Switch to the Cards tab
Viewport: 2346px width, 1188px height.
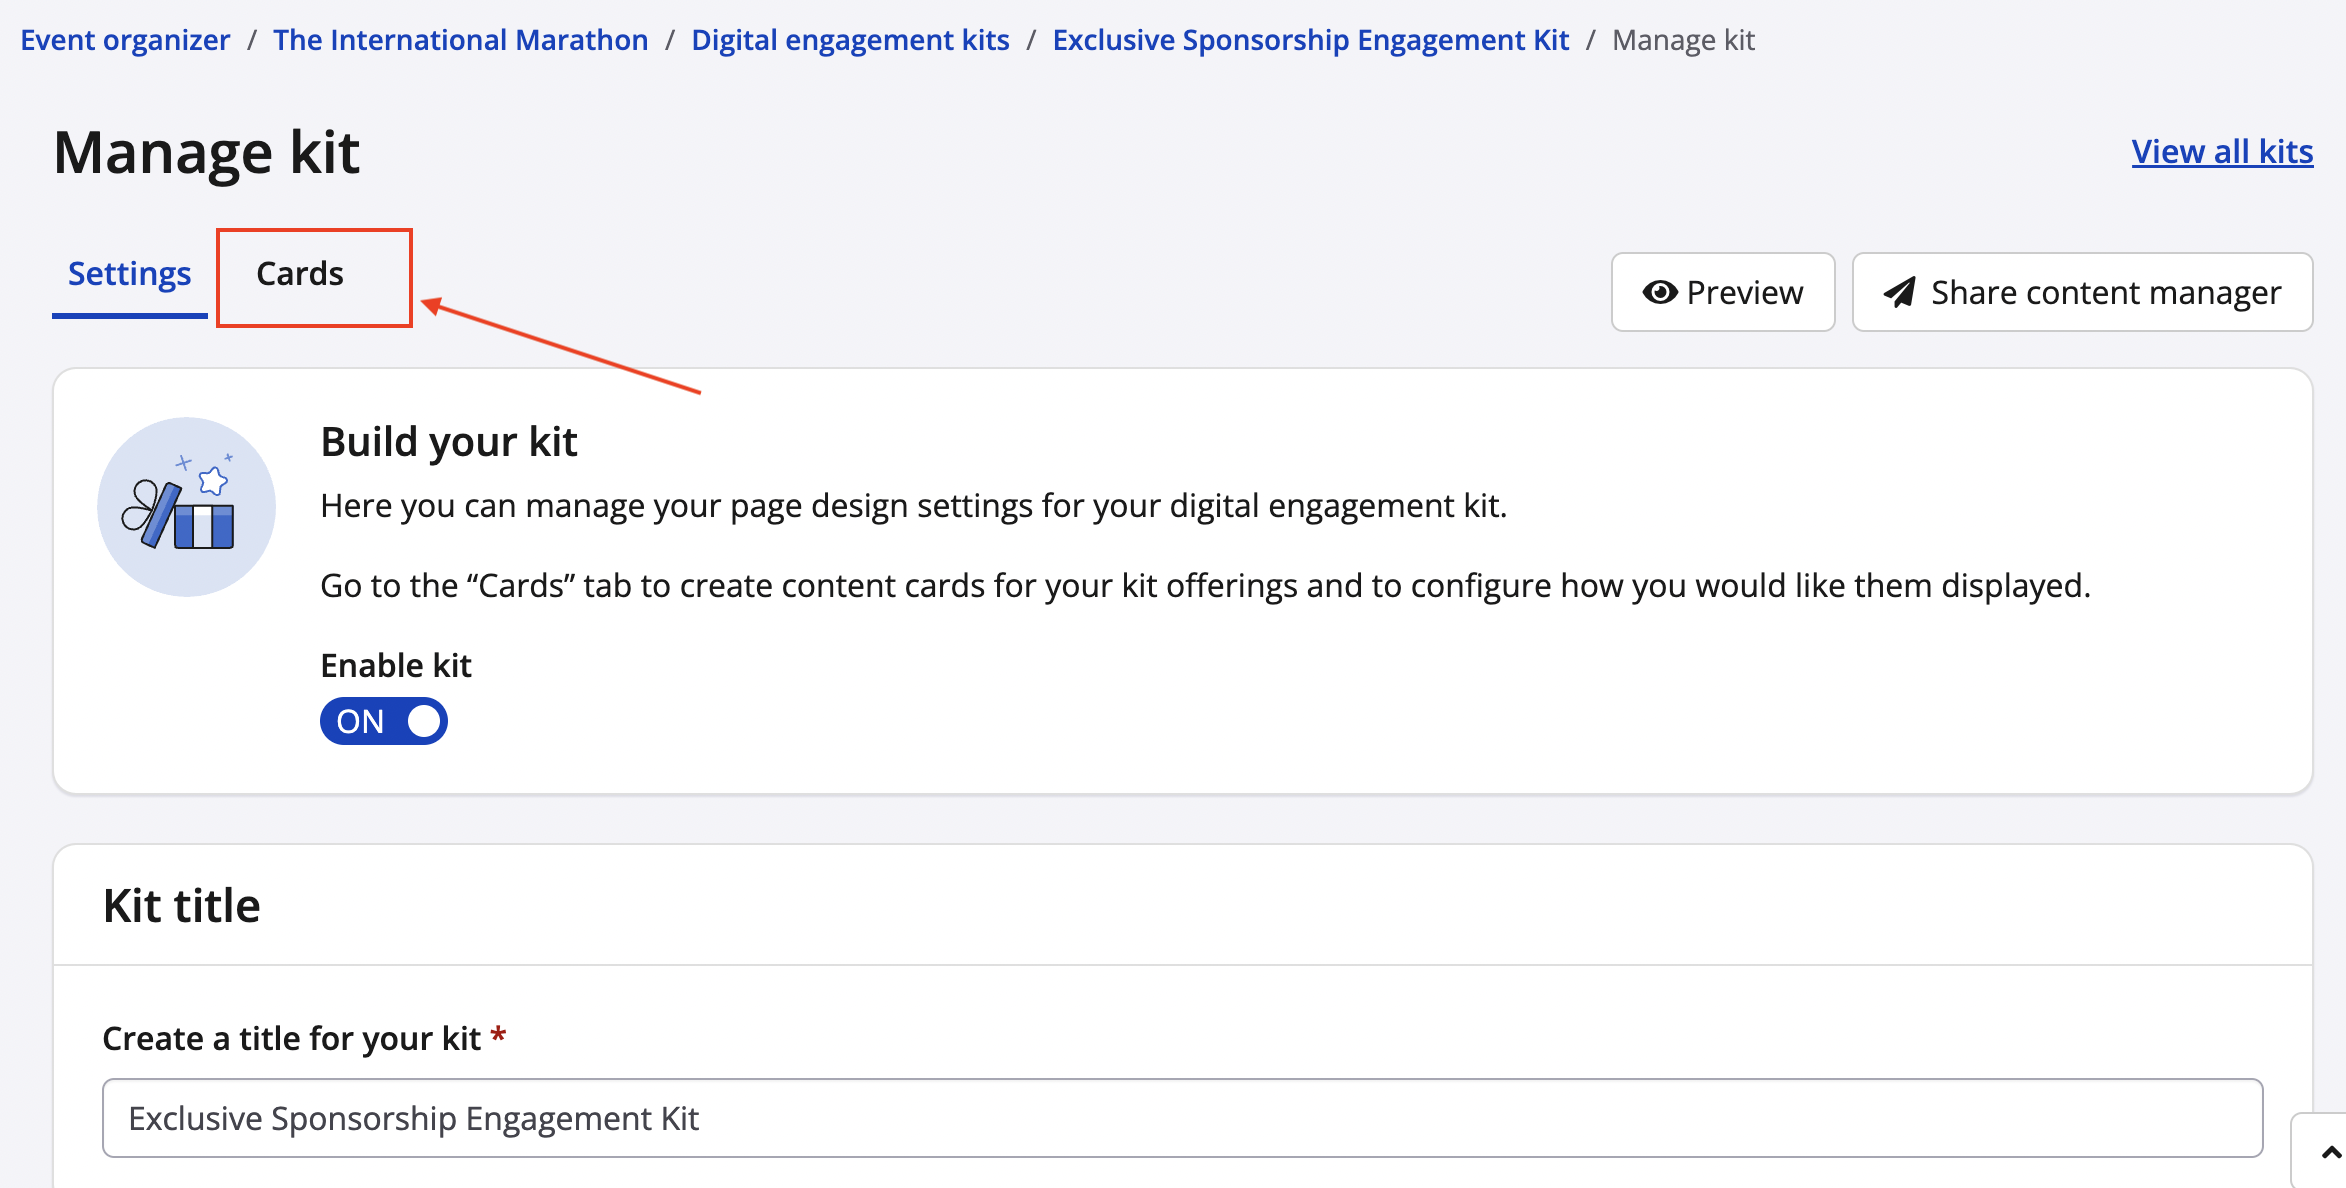click(x=300, y=274)
